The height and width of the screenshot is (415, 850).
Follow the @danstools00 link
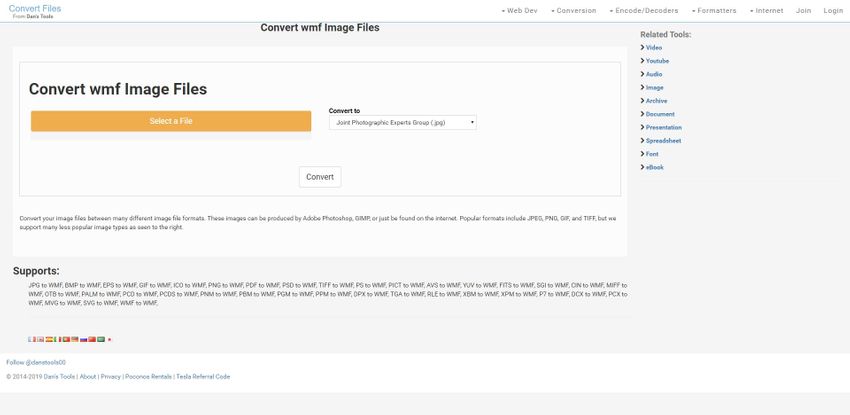36,362
